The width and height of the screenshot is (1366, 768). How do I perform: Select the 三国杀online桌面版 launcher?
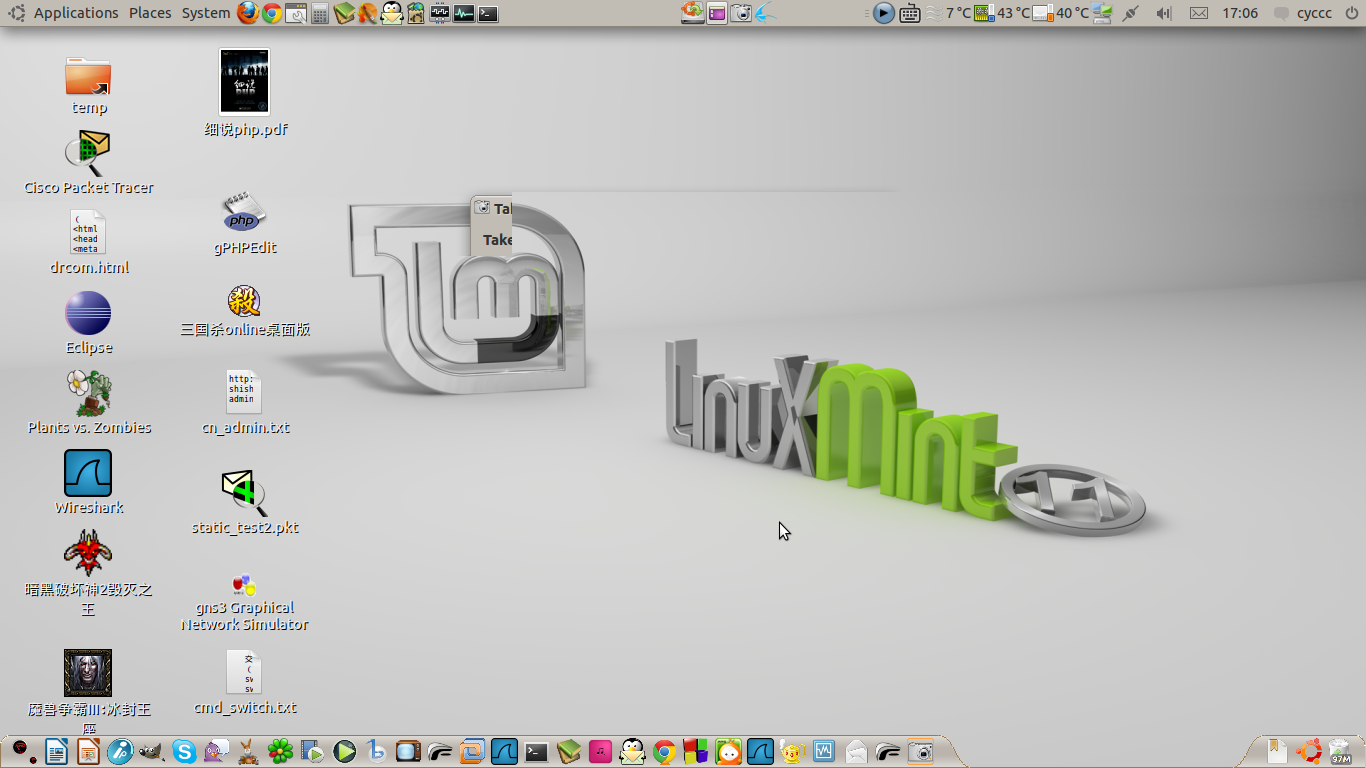[245, 311]
